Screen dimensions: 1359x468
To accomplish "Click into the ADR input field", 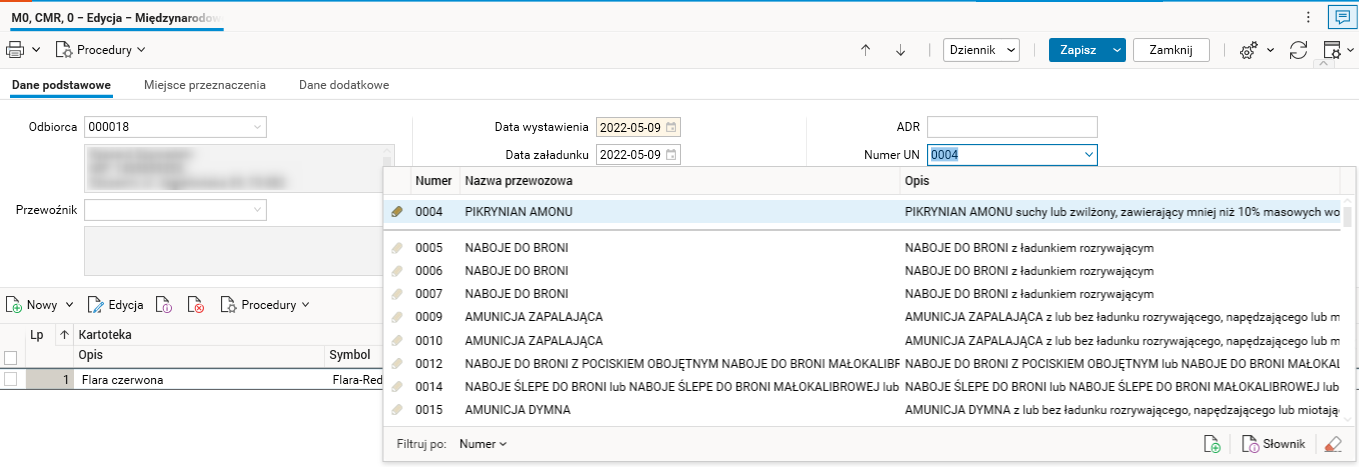I will point(1012,127).
